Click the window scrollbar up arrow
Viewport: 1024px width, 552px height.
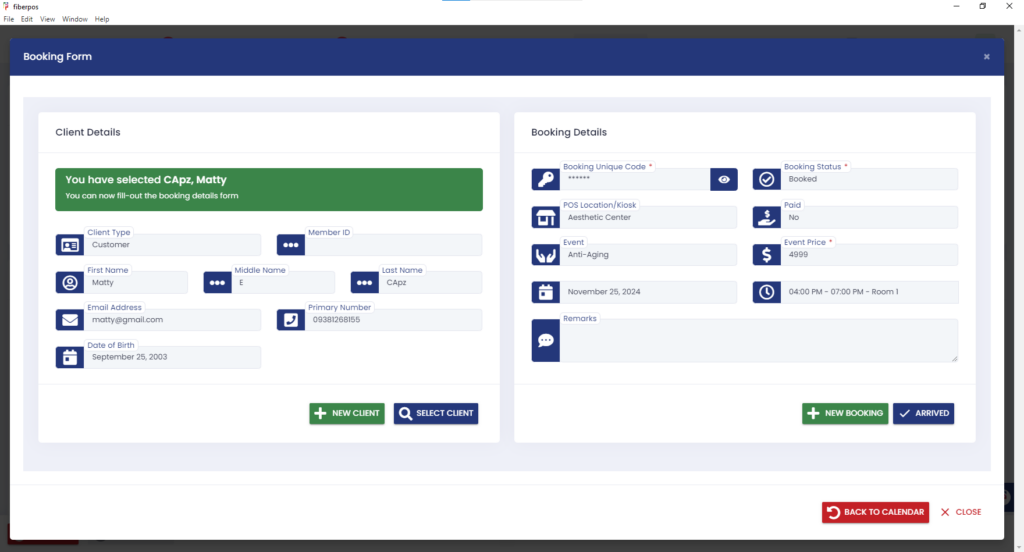(1019, 29)
